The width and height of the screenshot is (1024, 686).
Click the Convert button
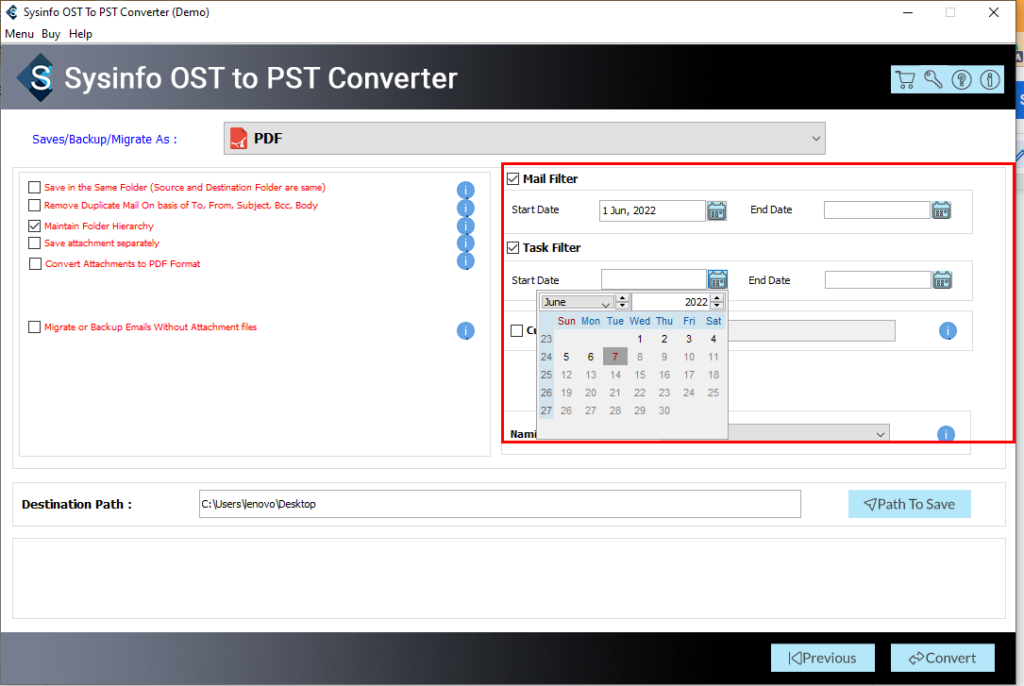coord(942,658)
